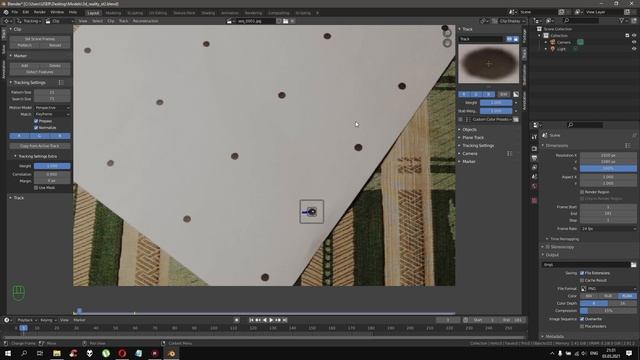The height and width of the screenshot is (360, 640).
Task: Hide the Light with its eye icon
Action: click(634, 49)
